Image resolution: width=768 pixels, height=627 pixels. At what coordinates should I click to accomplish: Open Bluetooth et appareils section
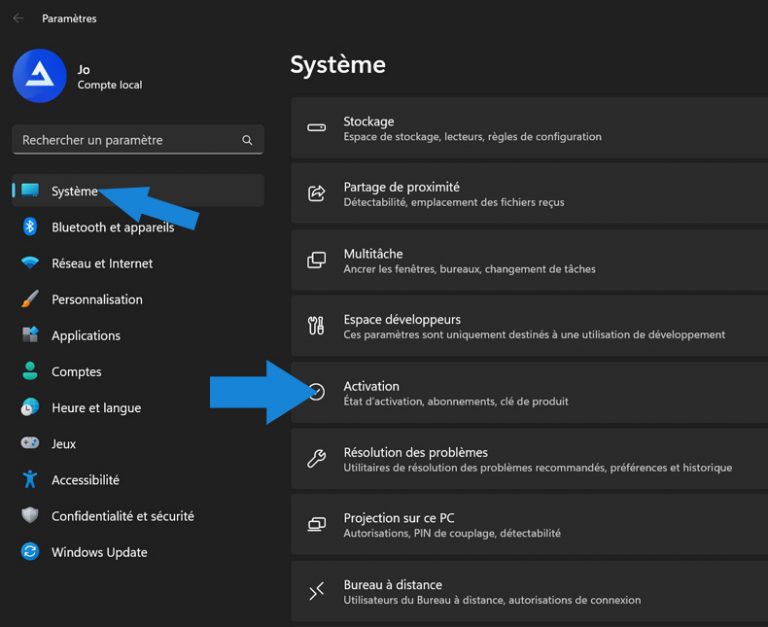coord(113,227)
